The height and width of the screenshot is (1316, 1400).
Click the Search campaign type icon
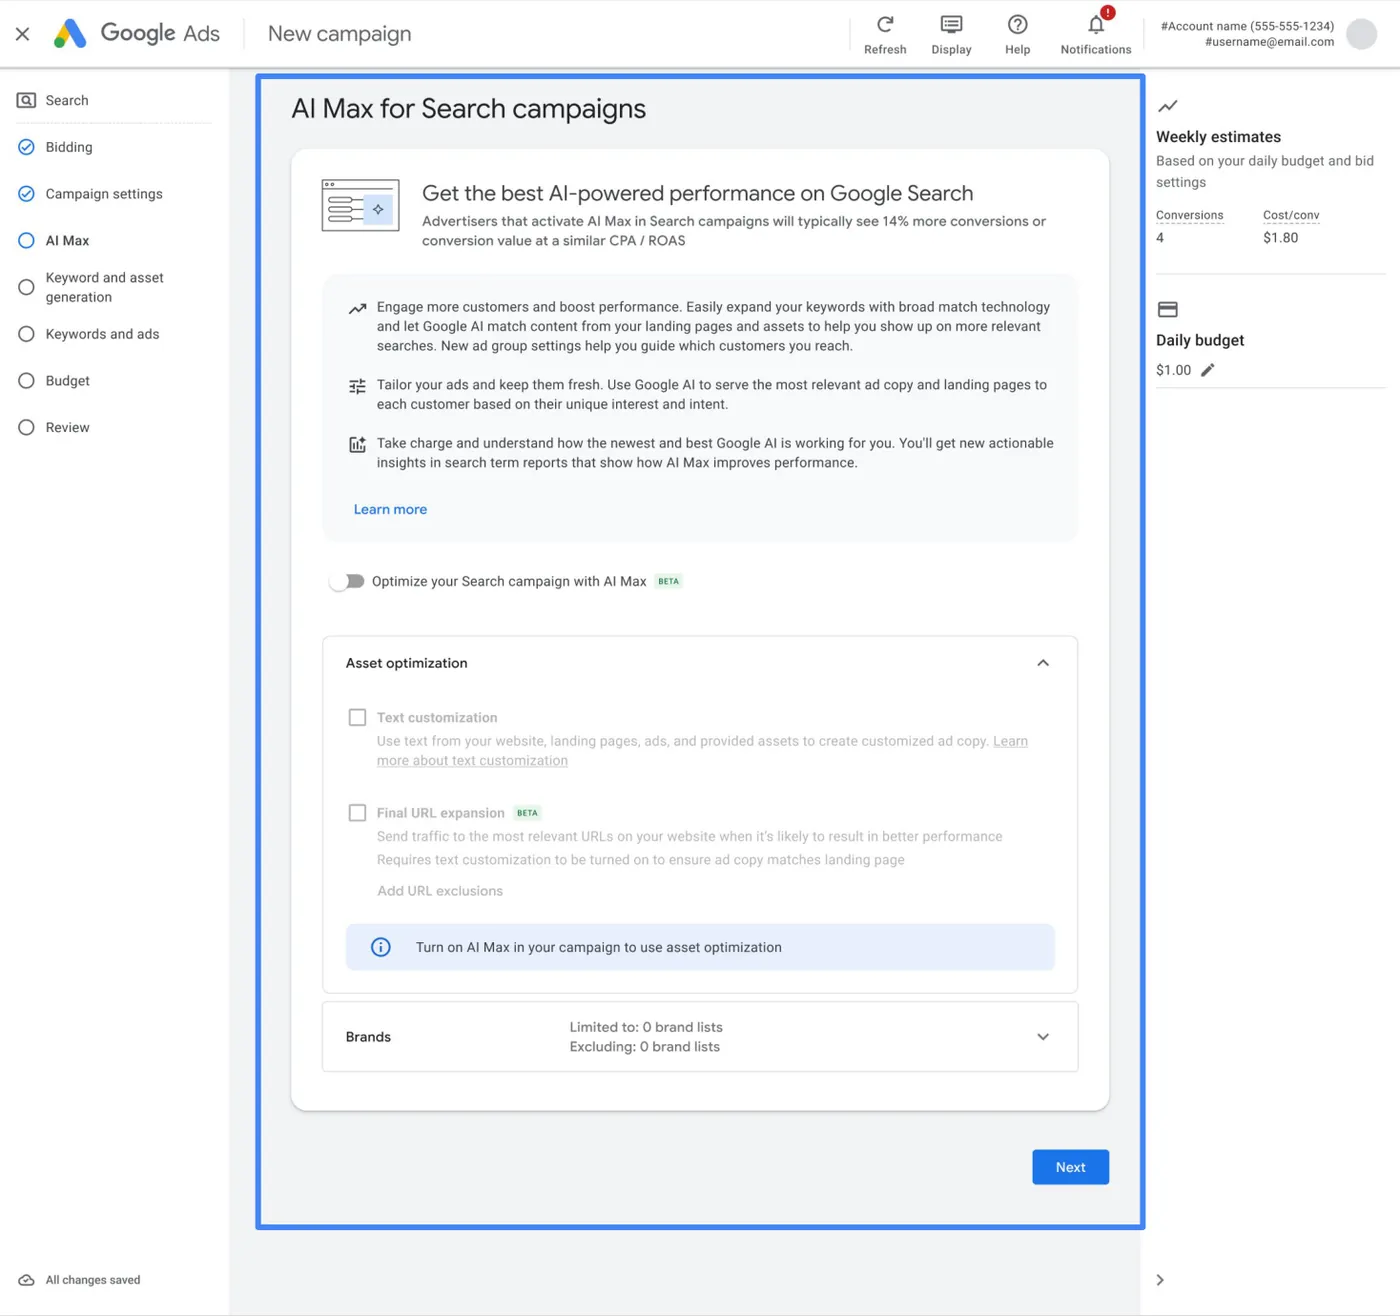pyautogui.click(x=27, y=100)
